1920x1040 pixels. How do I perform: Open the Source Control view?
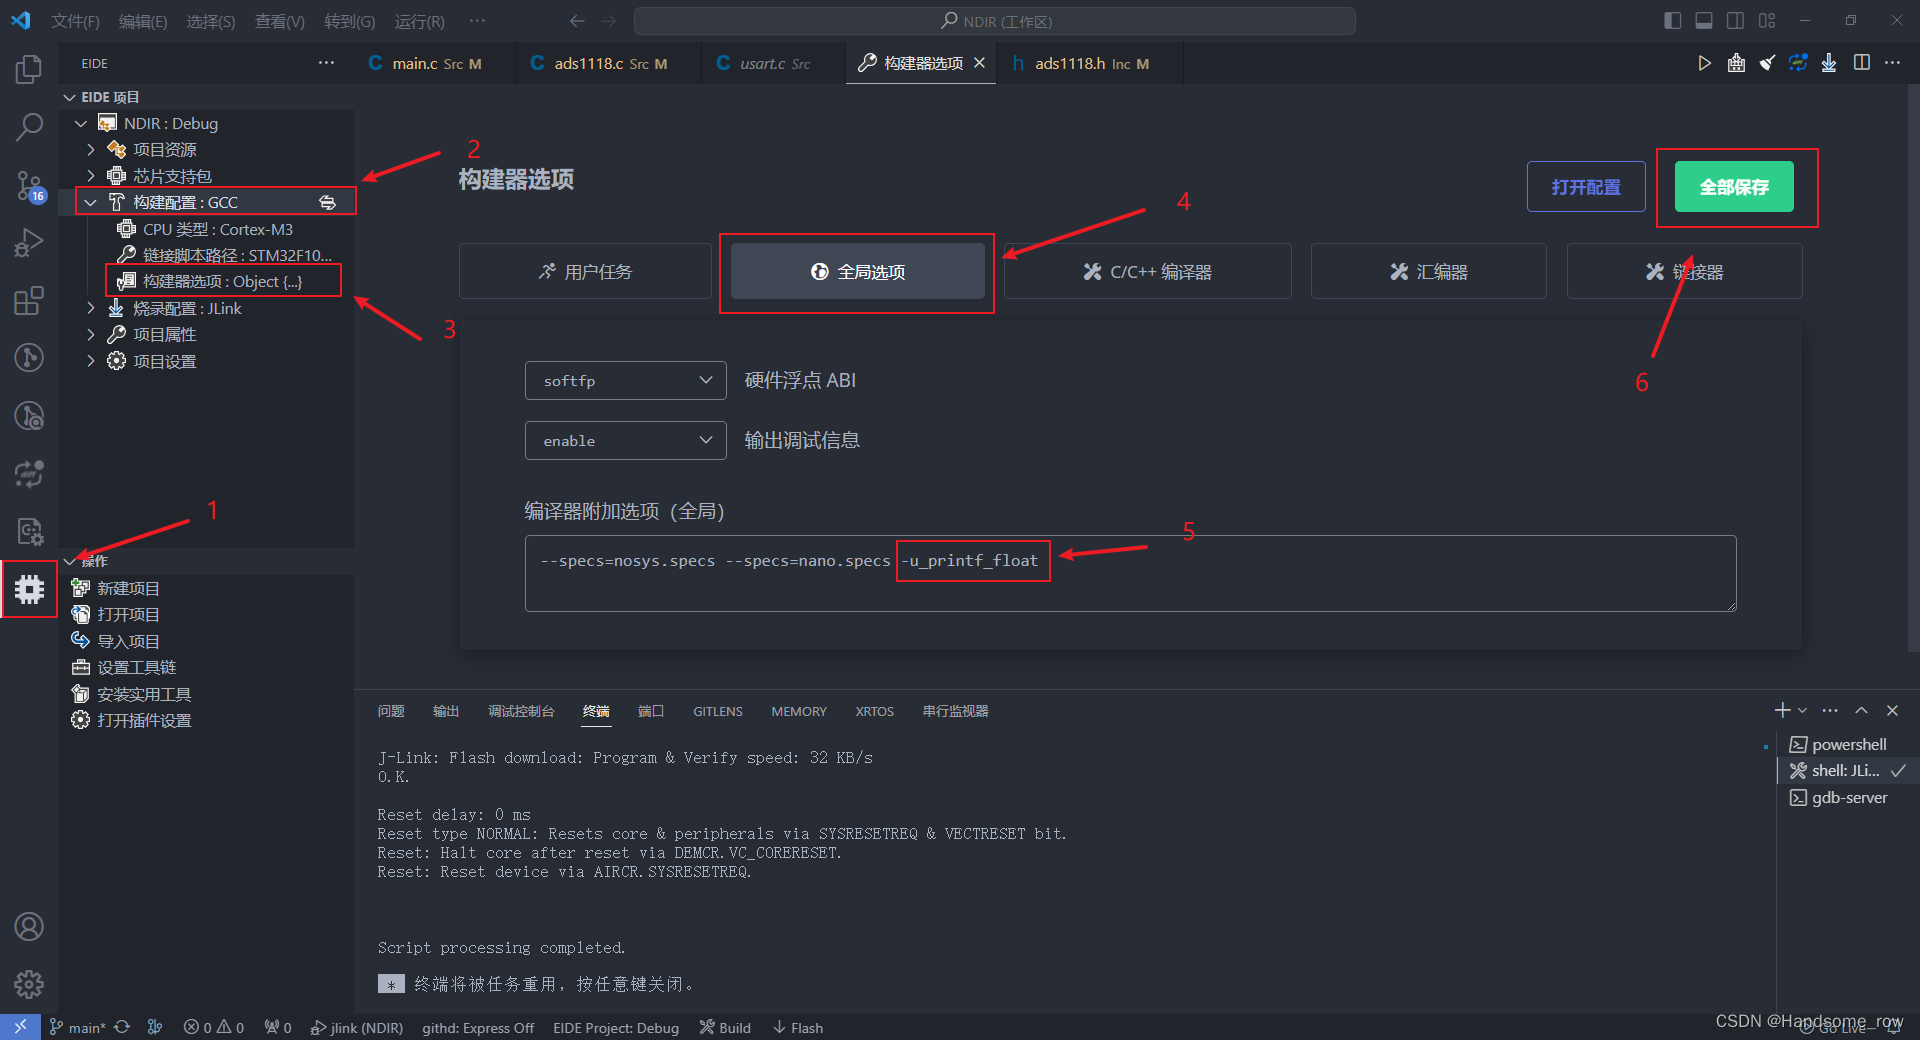[29, 186]
